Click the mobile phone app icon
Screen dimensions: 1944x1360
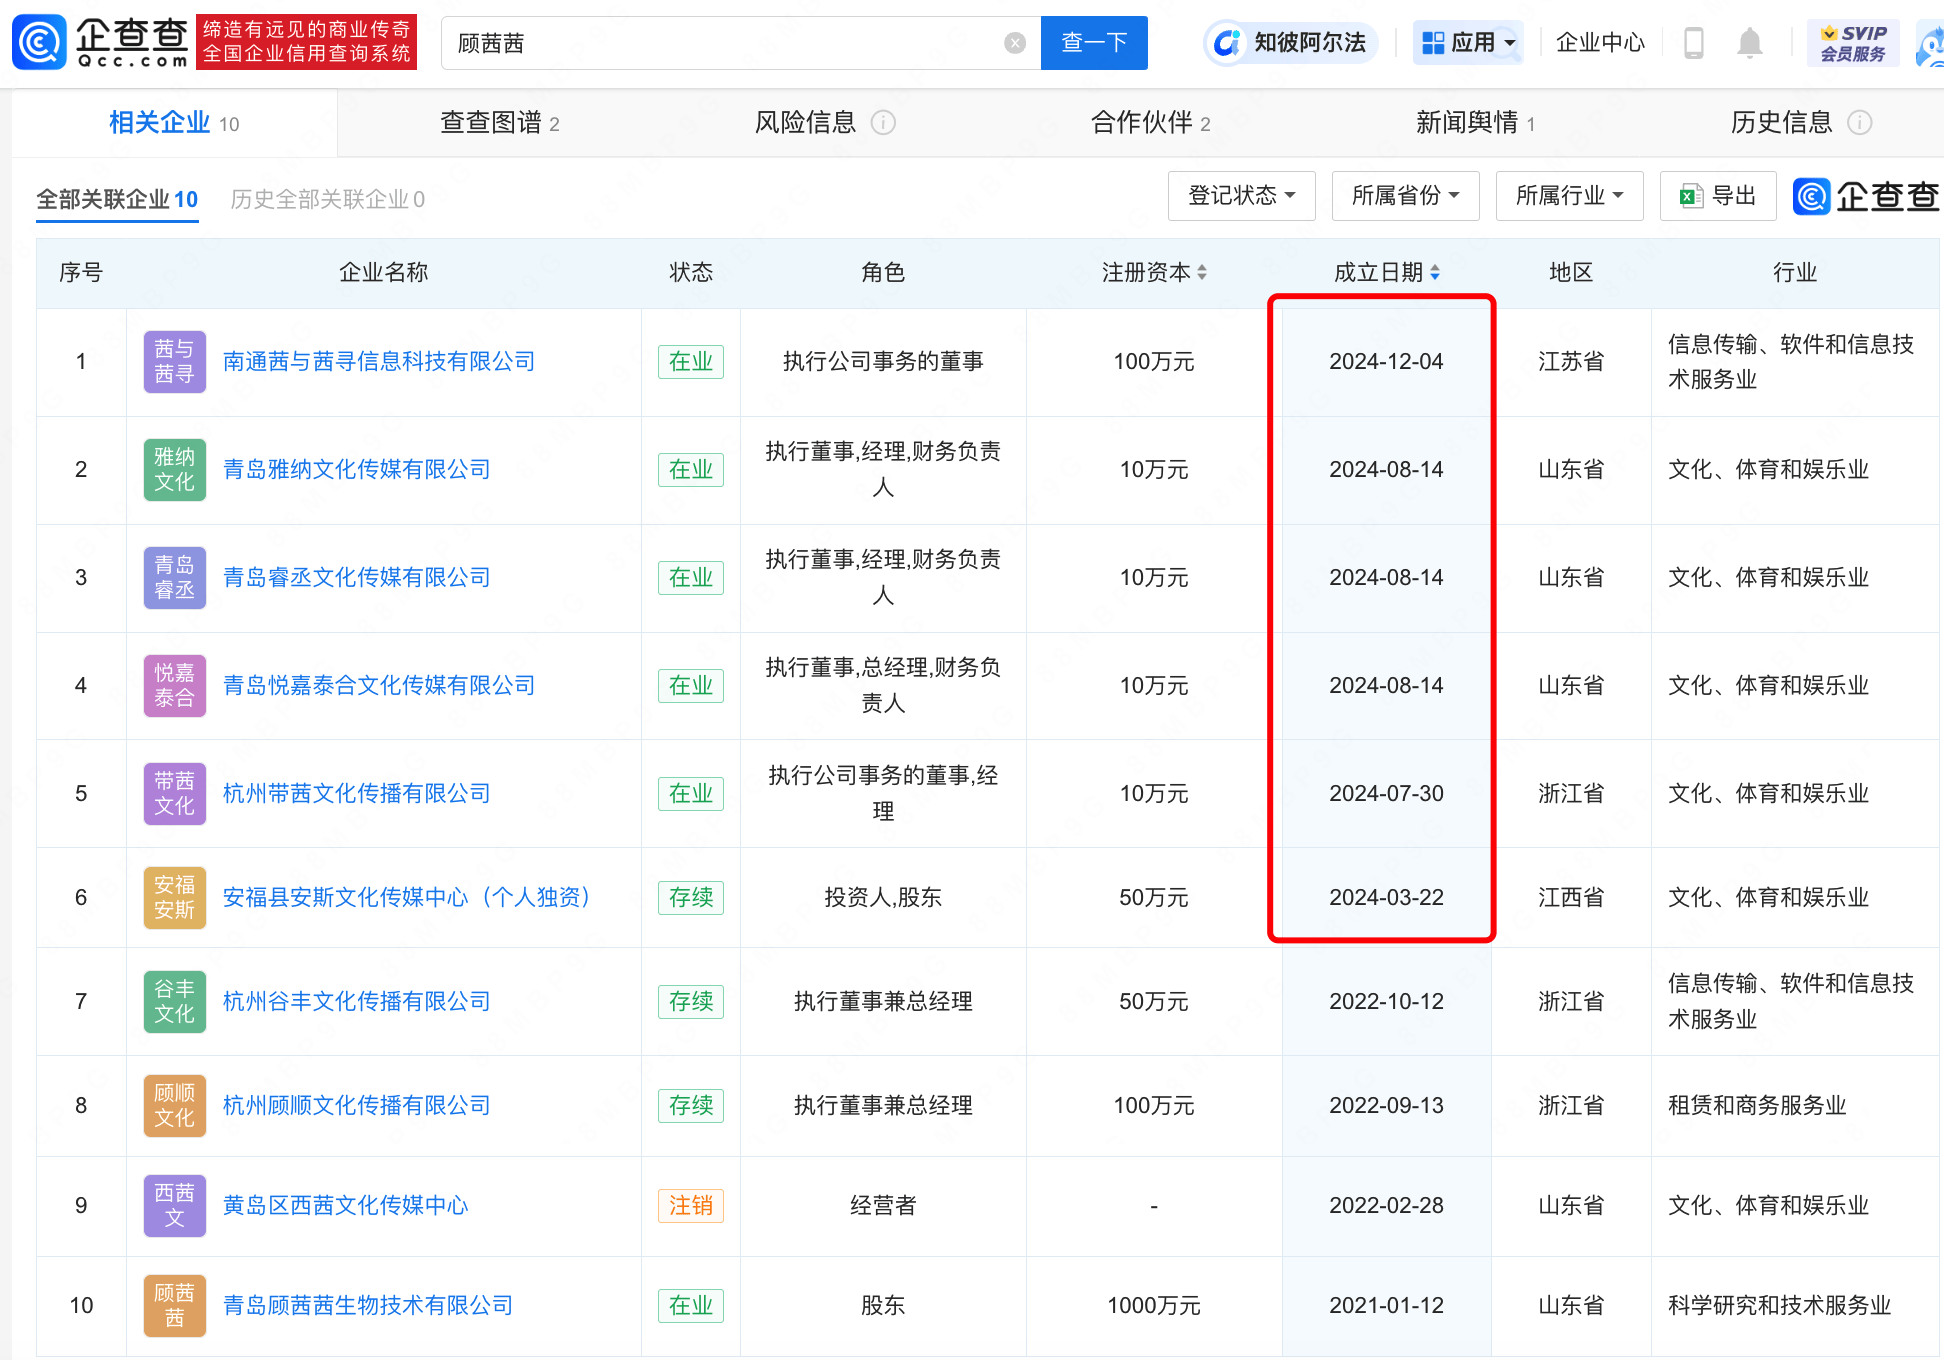1694,43
